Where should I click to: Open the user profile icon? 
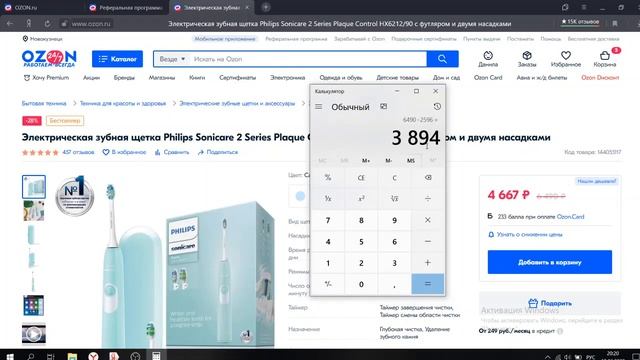tap(488, 59)
